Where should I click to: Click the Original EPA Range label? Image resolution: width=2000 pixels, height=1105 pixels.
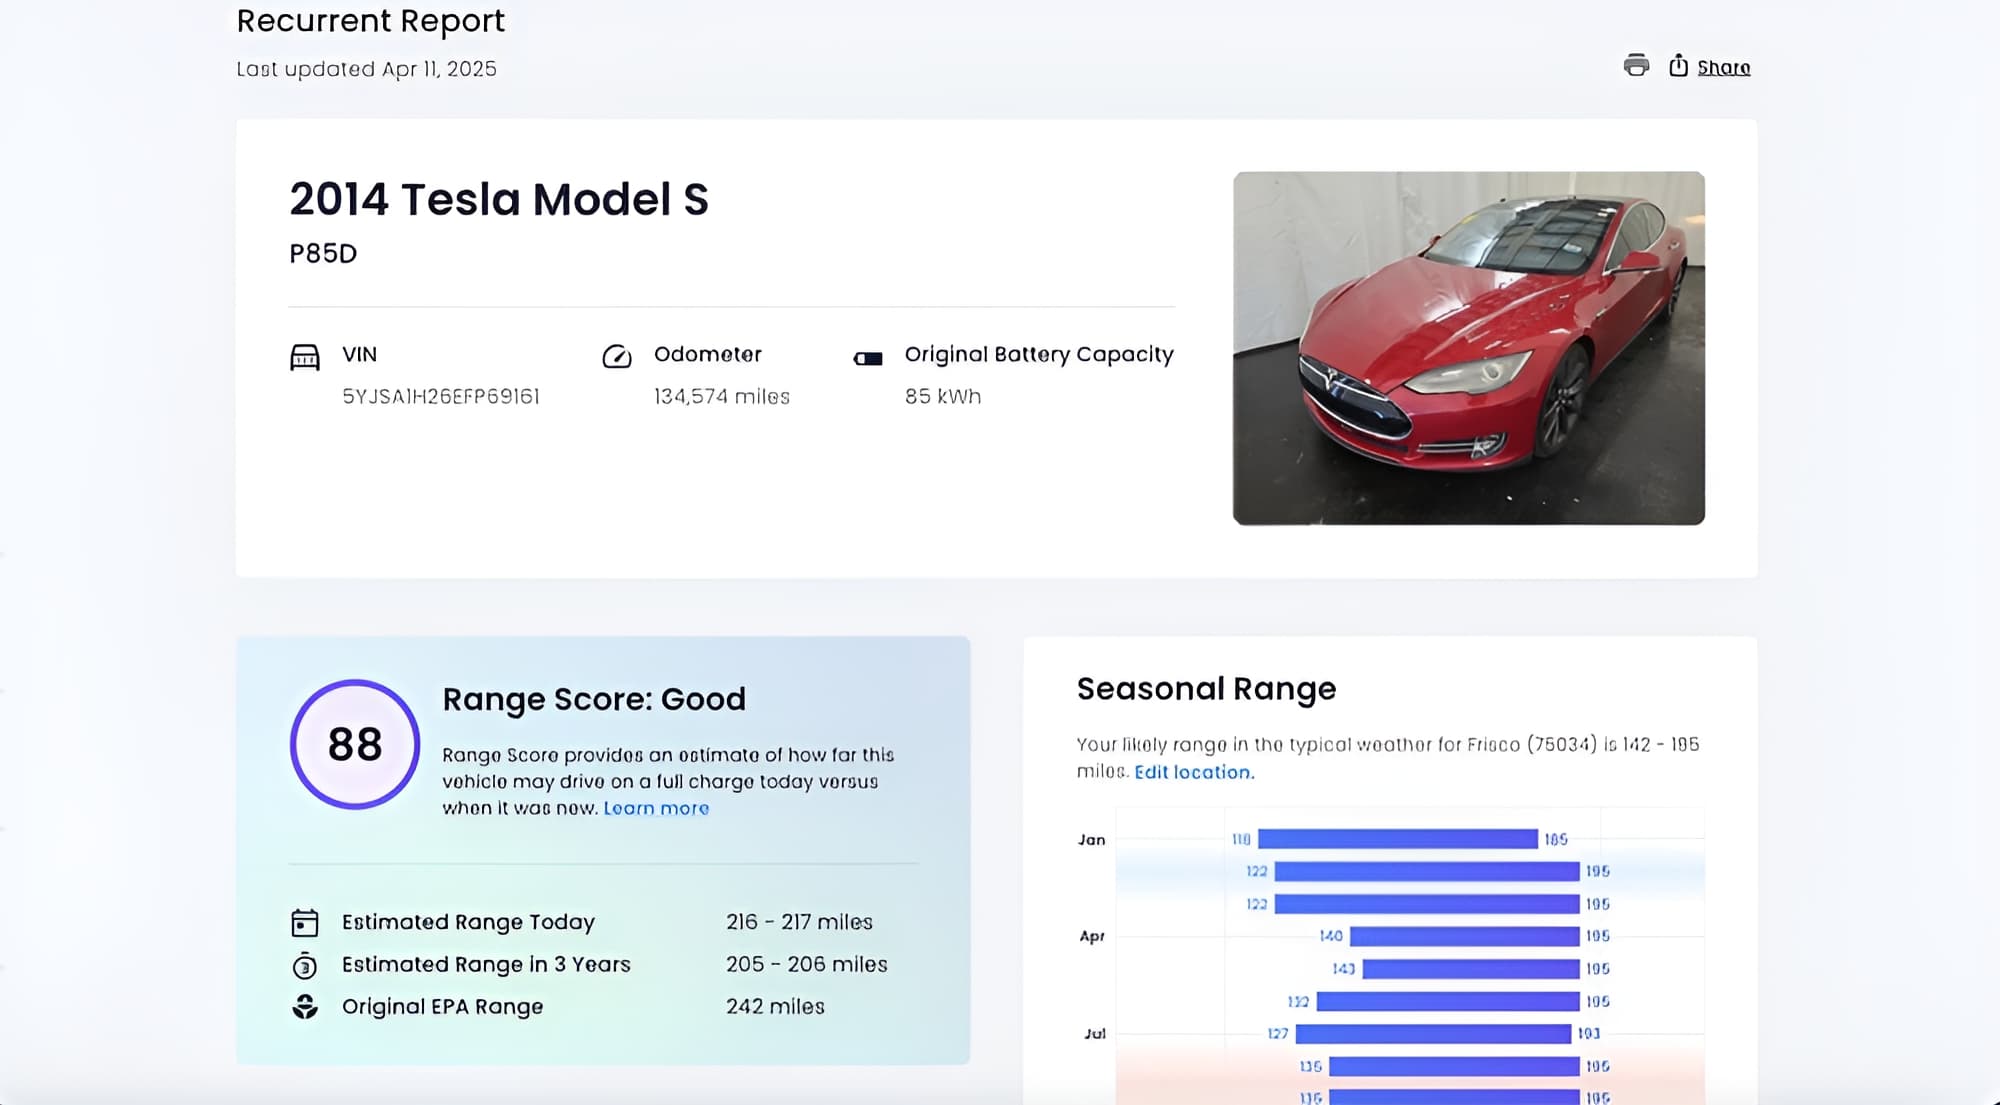(x=442, y=1007)
